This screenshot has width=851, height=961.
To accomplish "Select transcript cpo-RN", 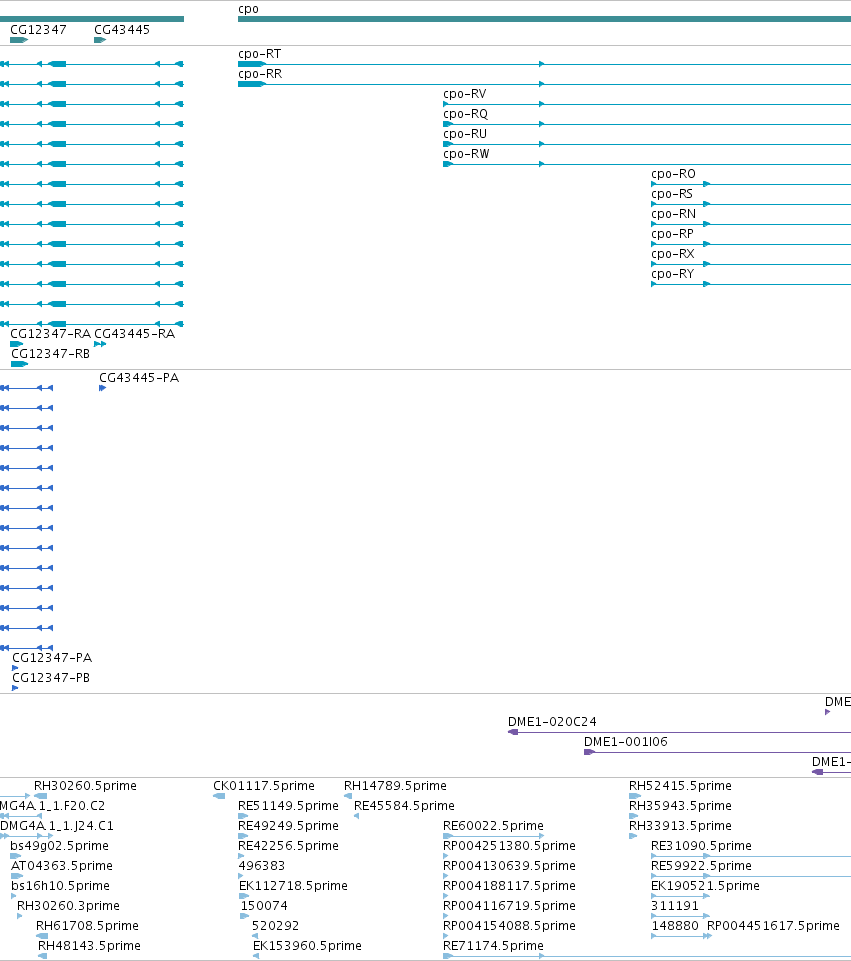I will 673,214.
